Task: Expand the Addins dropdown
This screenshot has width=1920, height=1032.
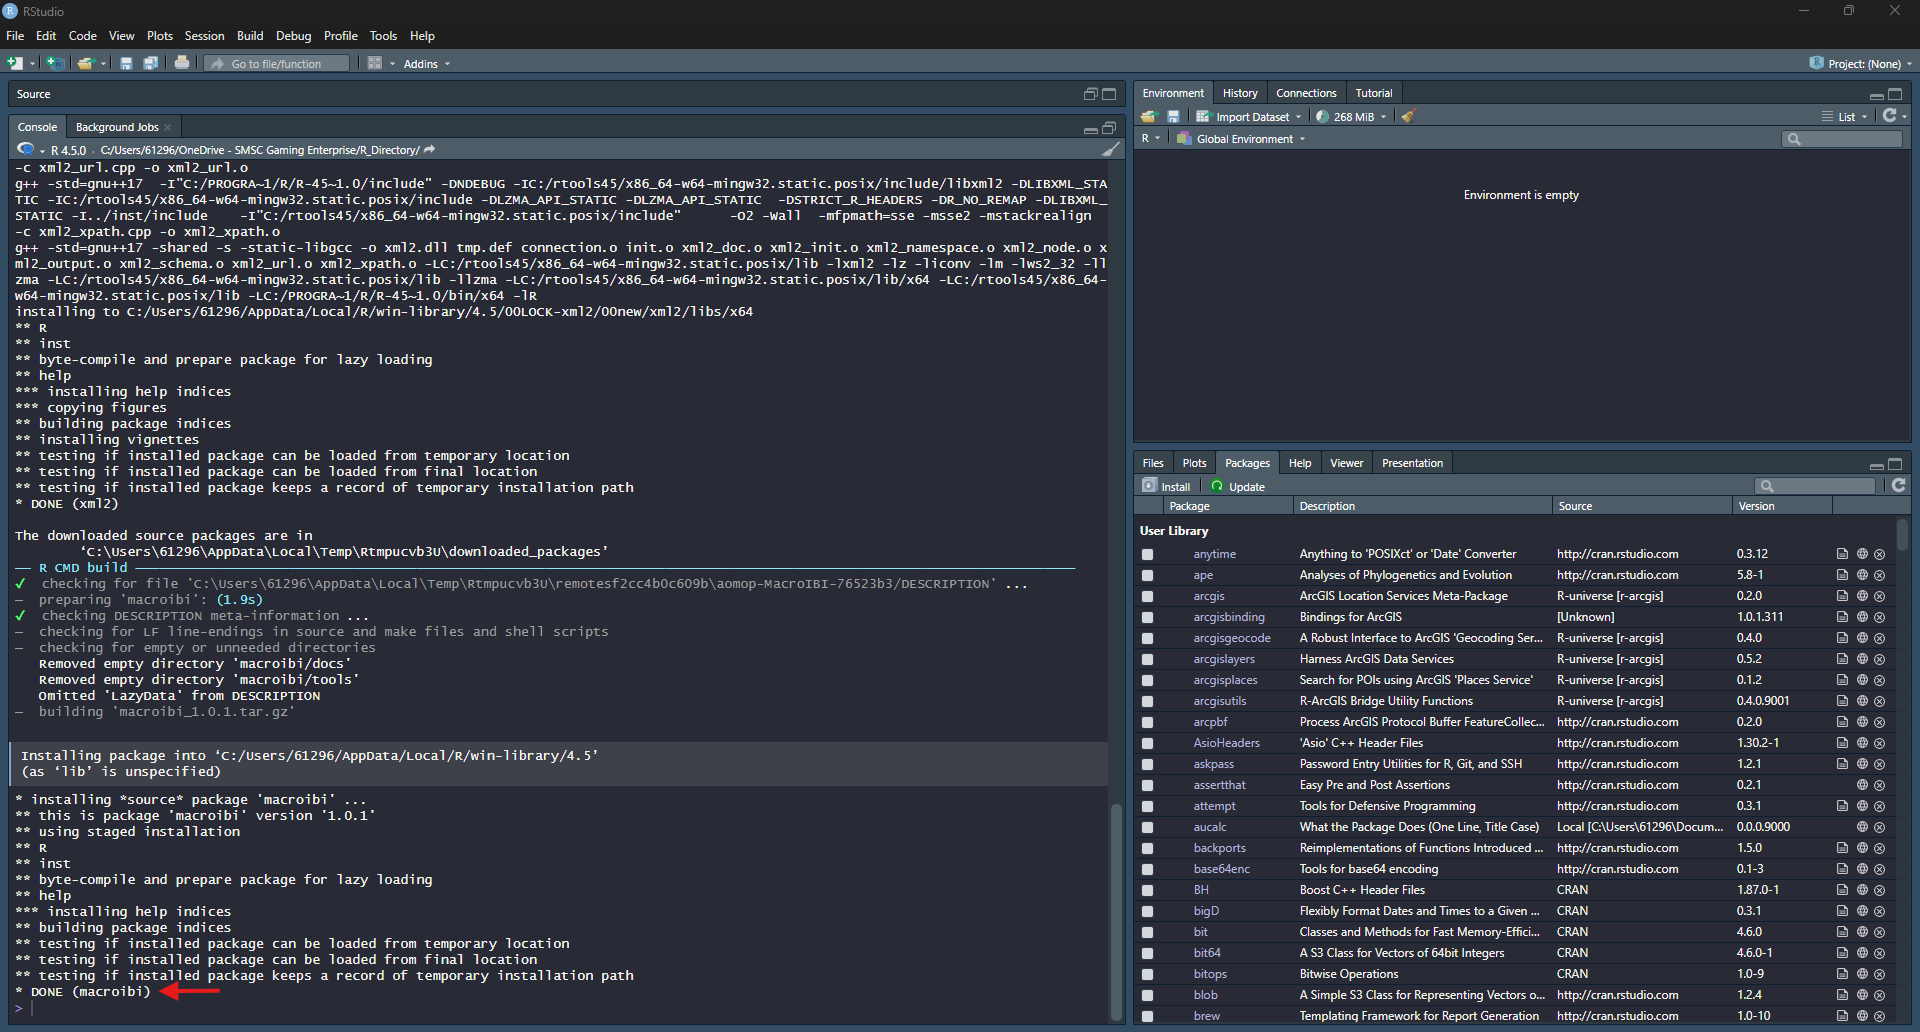Action: 426,64
